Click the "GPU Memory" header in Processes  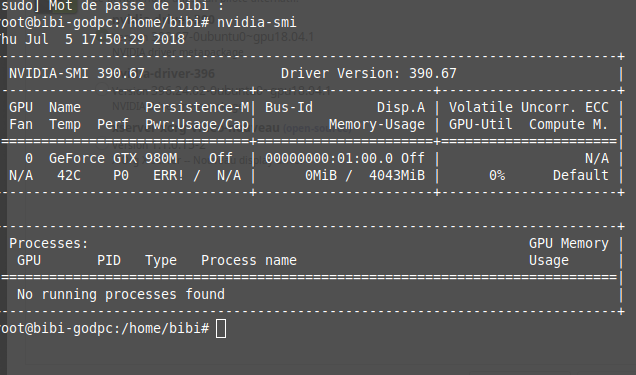point(569,243)
